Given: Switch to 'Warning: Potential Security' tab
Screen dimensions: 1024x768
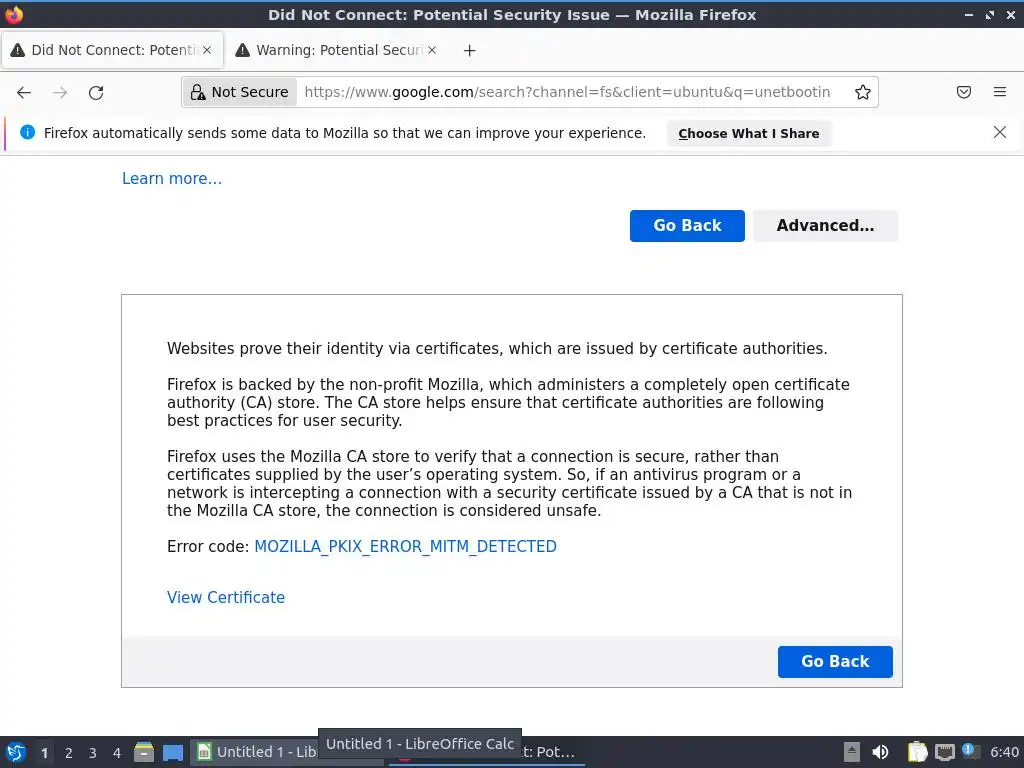Looking at the screenshot, I should 336,50.
